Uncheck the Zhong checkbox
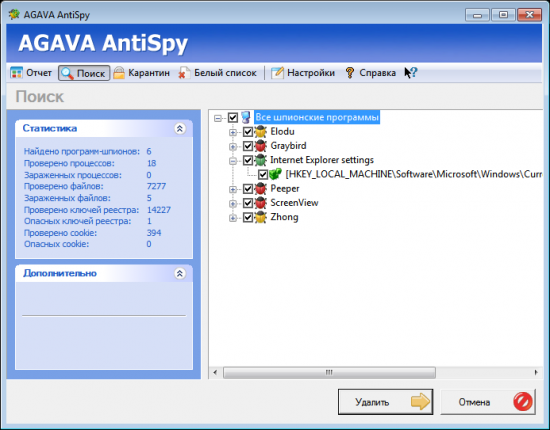 click(x=248, y=217)
